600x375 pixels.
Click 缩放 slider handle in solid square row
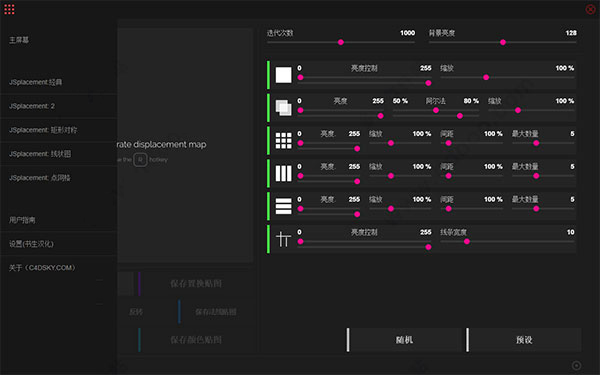pos(486,77)
